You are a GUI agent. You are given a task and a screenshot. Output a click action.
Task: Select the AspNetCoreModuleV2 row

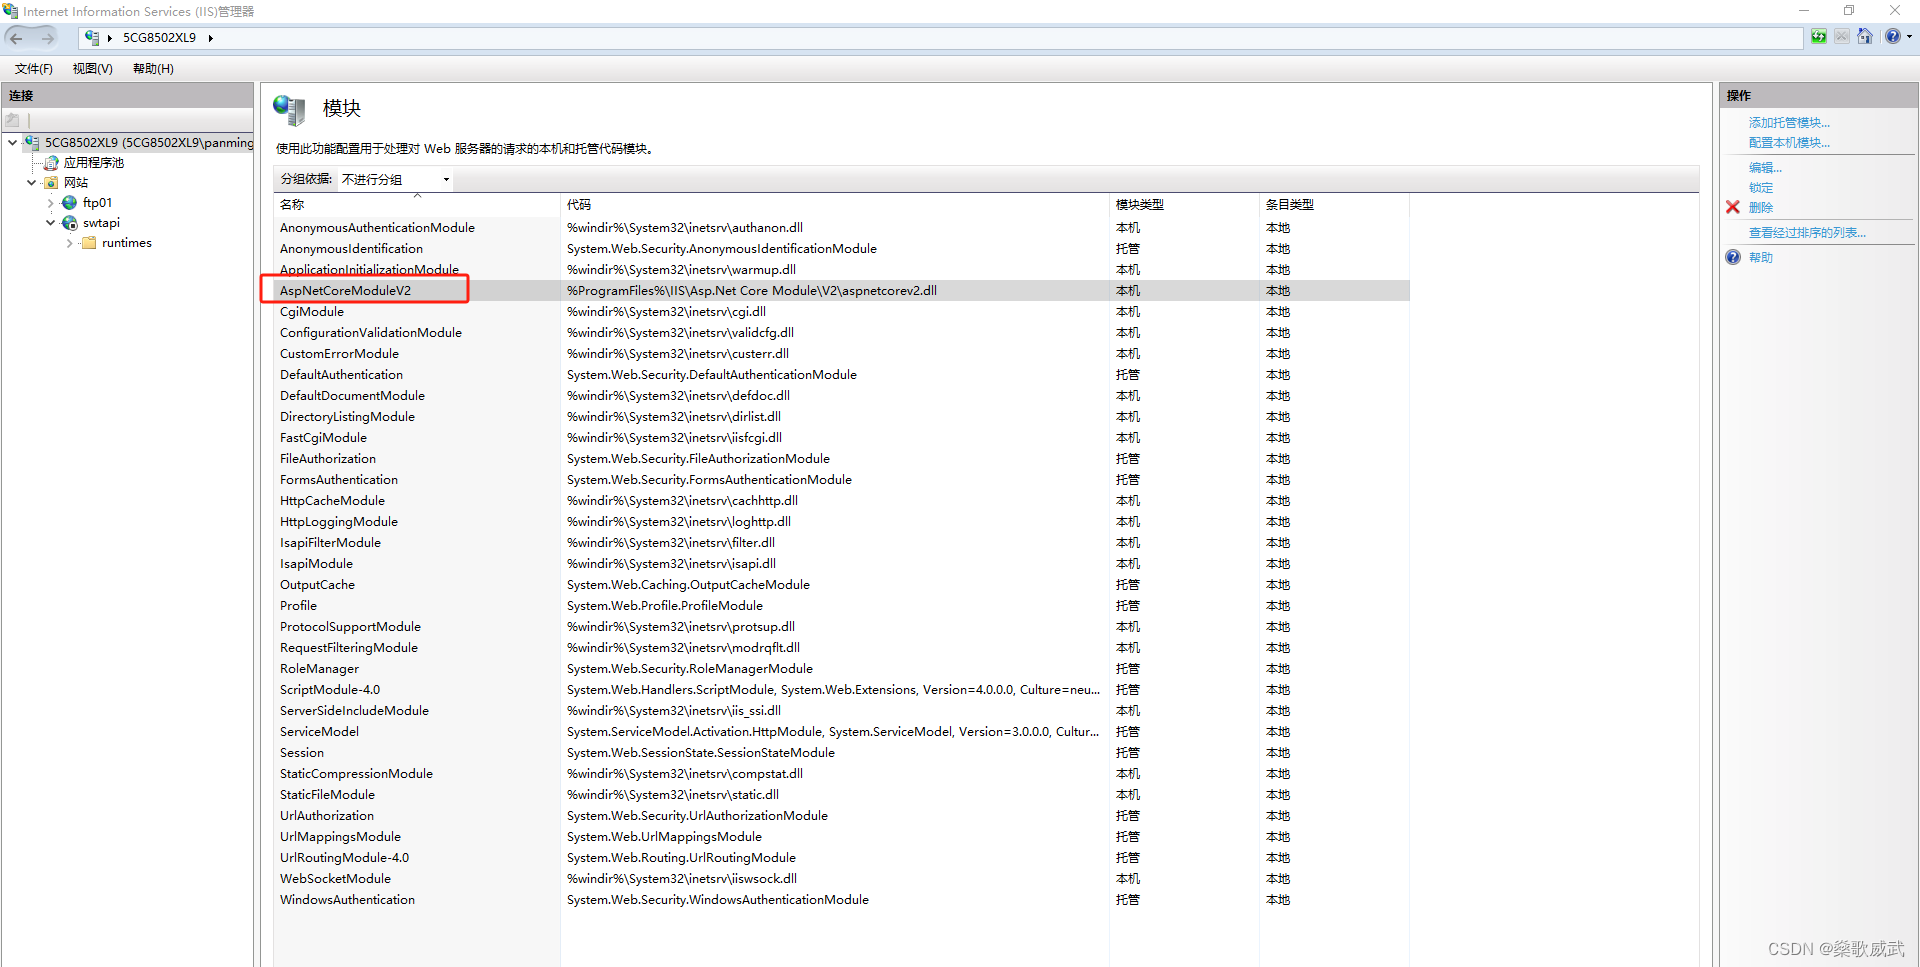click(842, 291)
